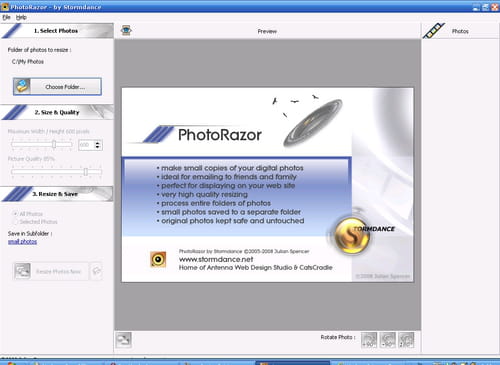
Task: Click the PhotoRazor splash image in preview
Action: [268, 185]
